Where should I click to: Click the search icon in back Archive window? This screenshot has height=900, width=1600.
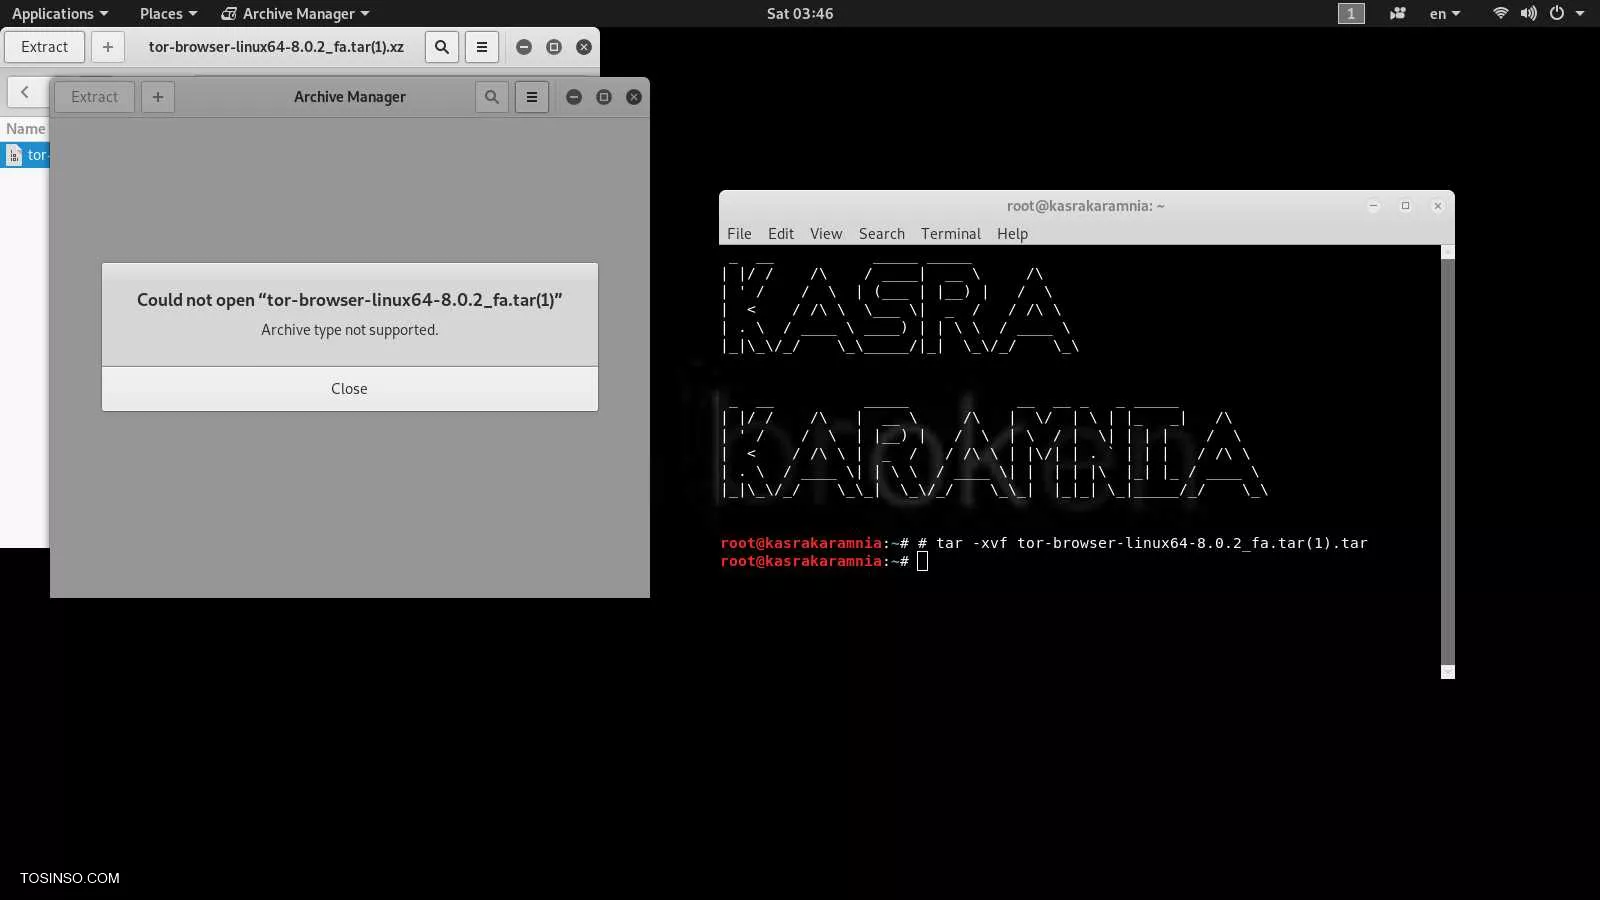(441, 47)
